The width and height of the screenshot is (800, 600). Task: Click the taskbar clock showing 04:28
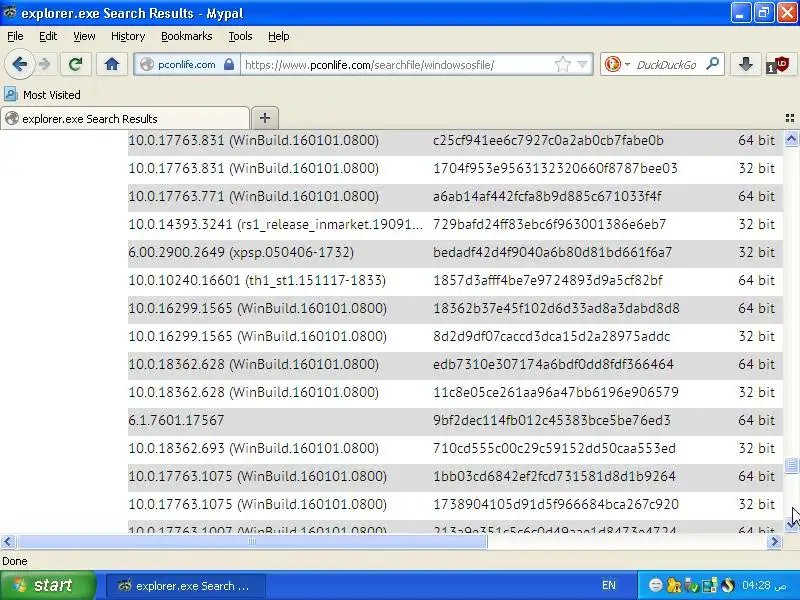coord(764,585)
